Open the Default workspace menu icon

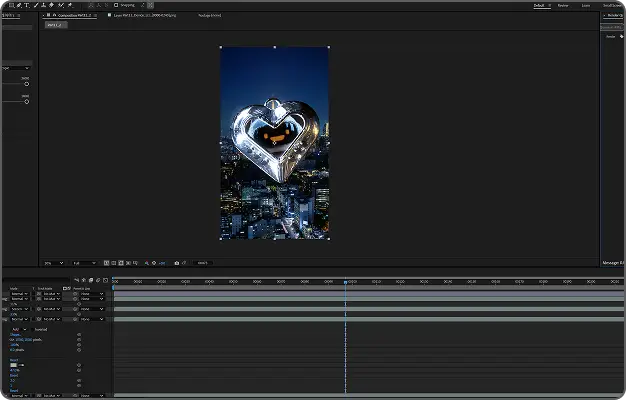(549, 5)
